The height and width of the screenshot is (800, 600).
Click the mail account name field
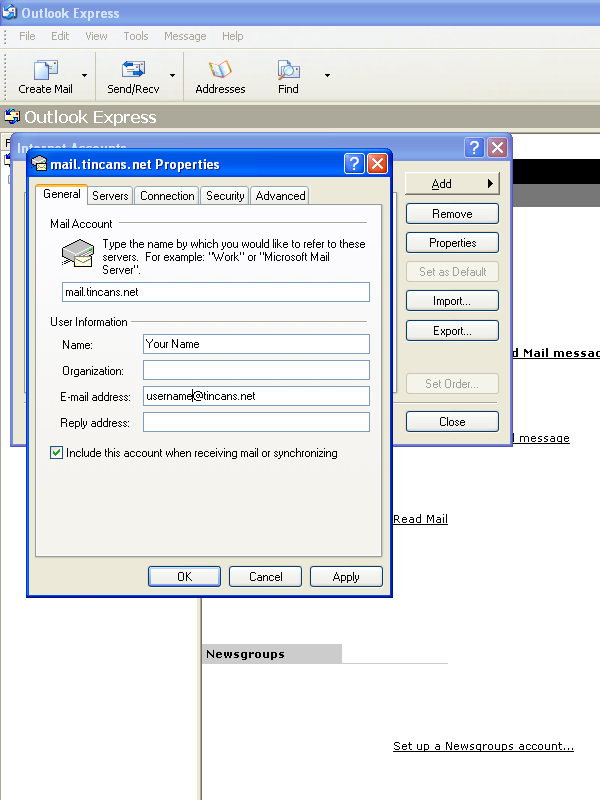216,292
